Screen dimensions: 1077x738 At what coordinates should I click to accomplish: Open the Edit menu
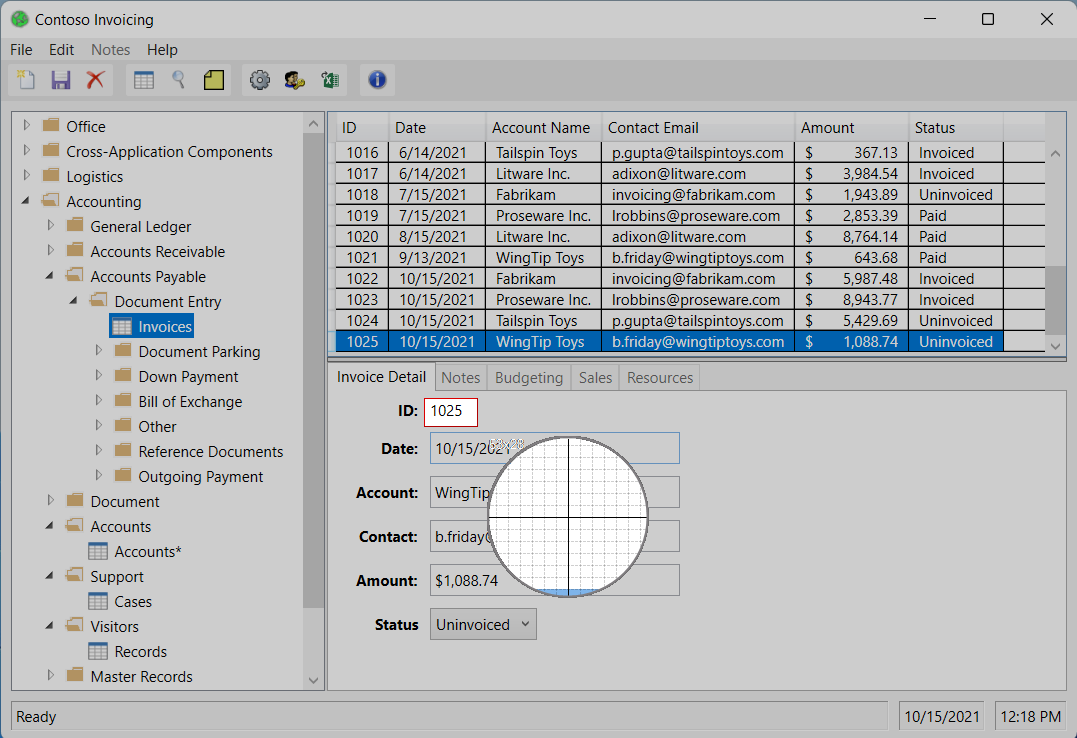click(61, 49)
